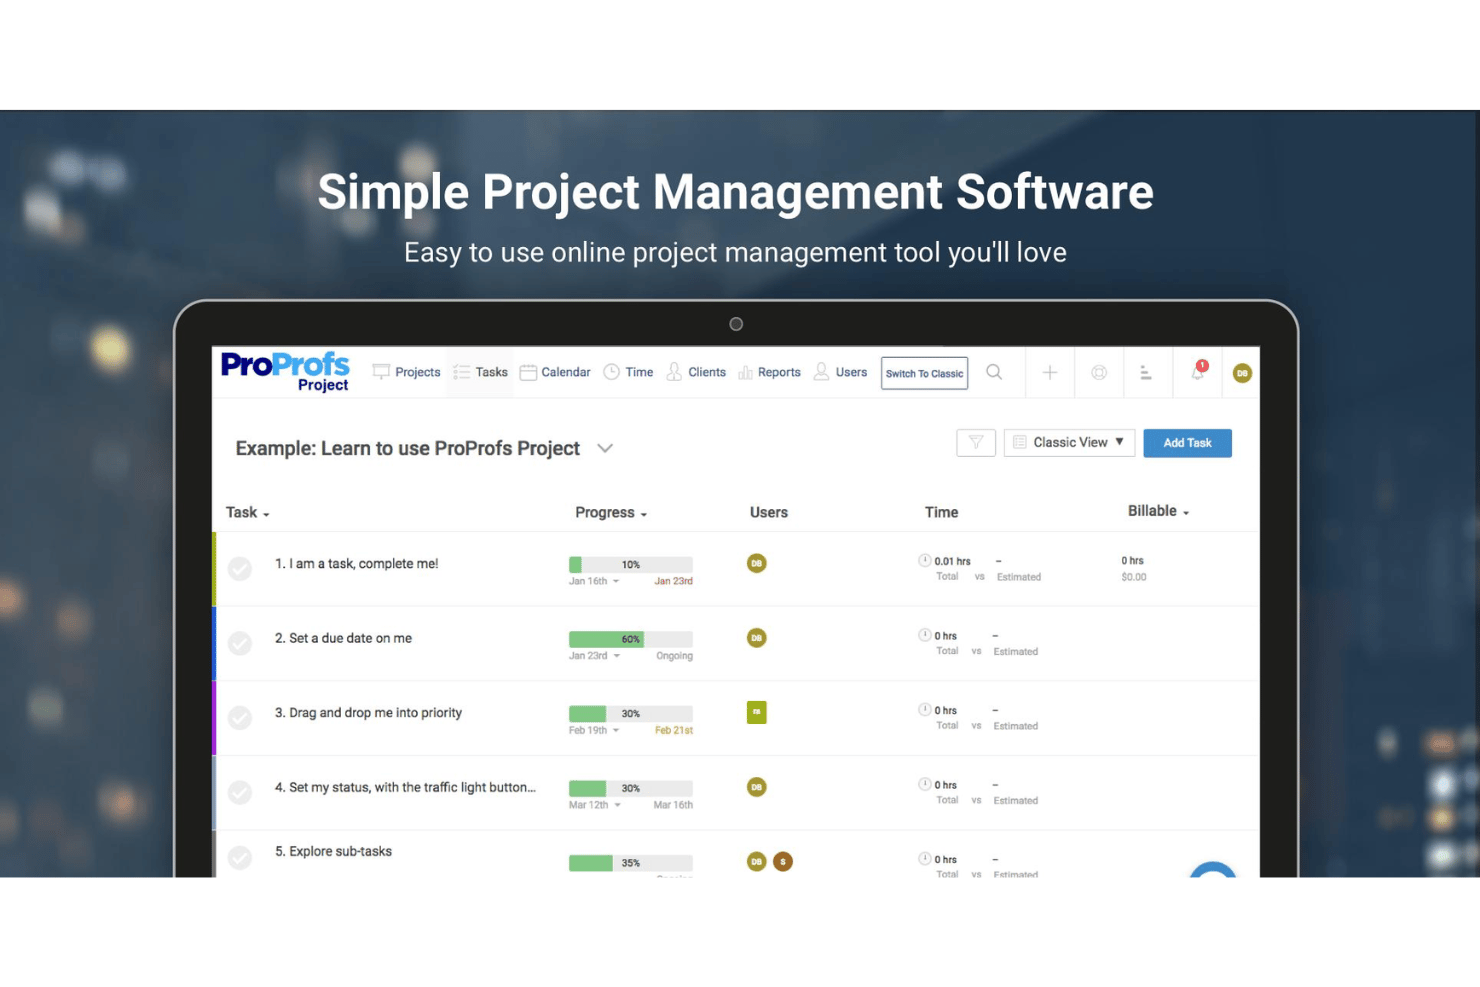The width and height of the screenshot is (1480, 987).
Task: Open notifications bell with red badge
Action: [1198, 371]
